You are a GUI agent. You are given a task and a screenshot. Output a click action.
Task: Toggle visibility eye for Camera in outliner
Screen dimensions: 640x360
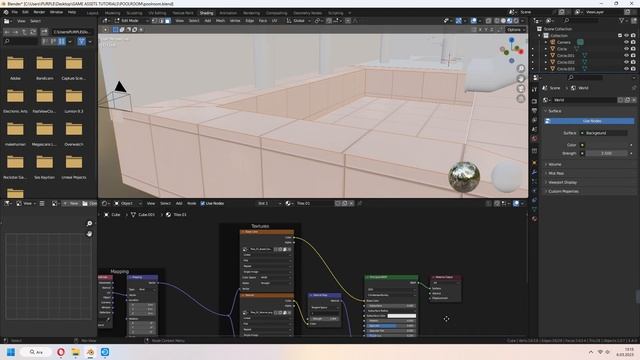pos(626,42)
